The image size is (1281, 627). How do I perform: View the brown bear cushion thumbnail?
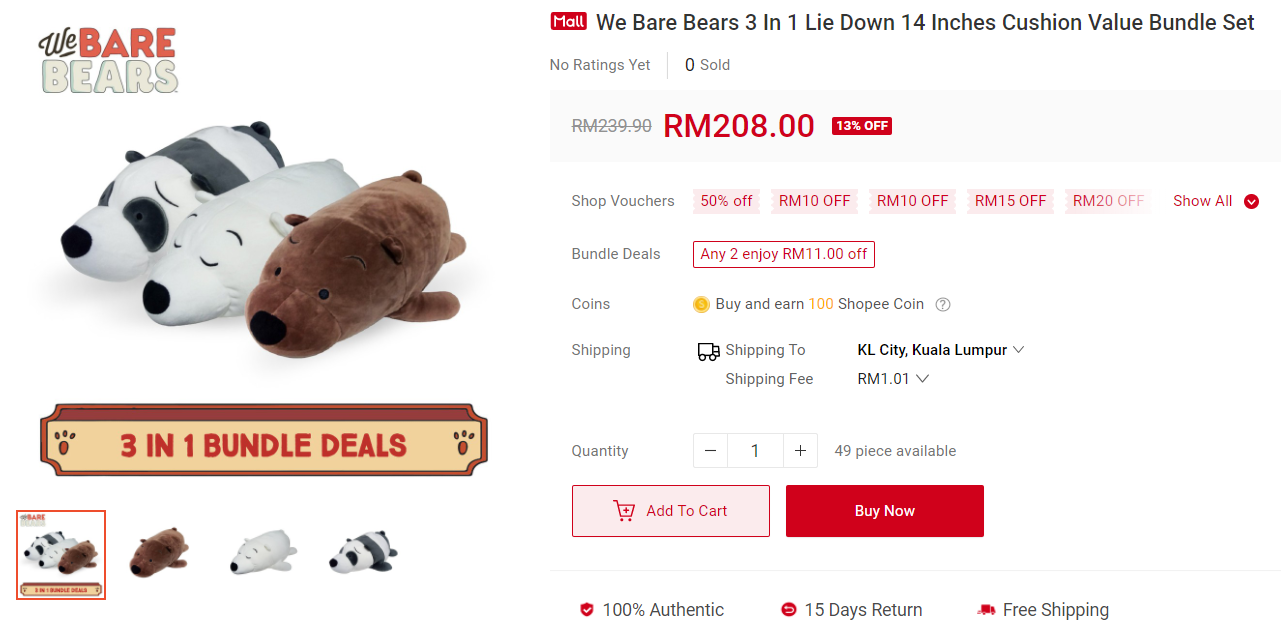click(159, 554)
